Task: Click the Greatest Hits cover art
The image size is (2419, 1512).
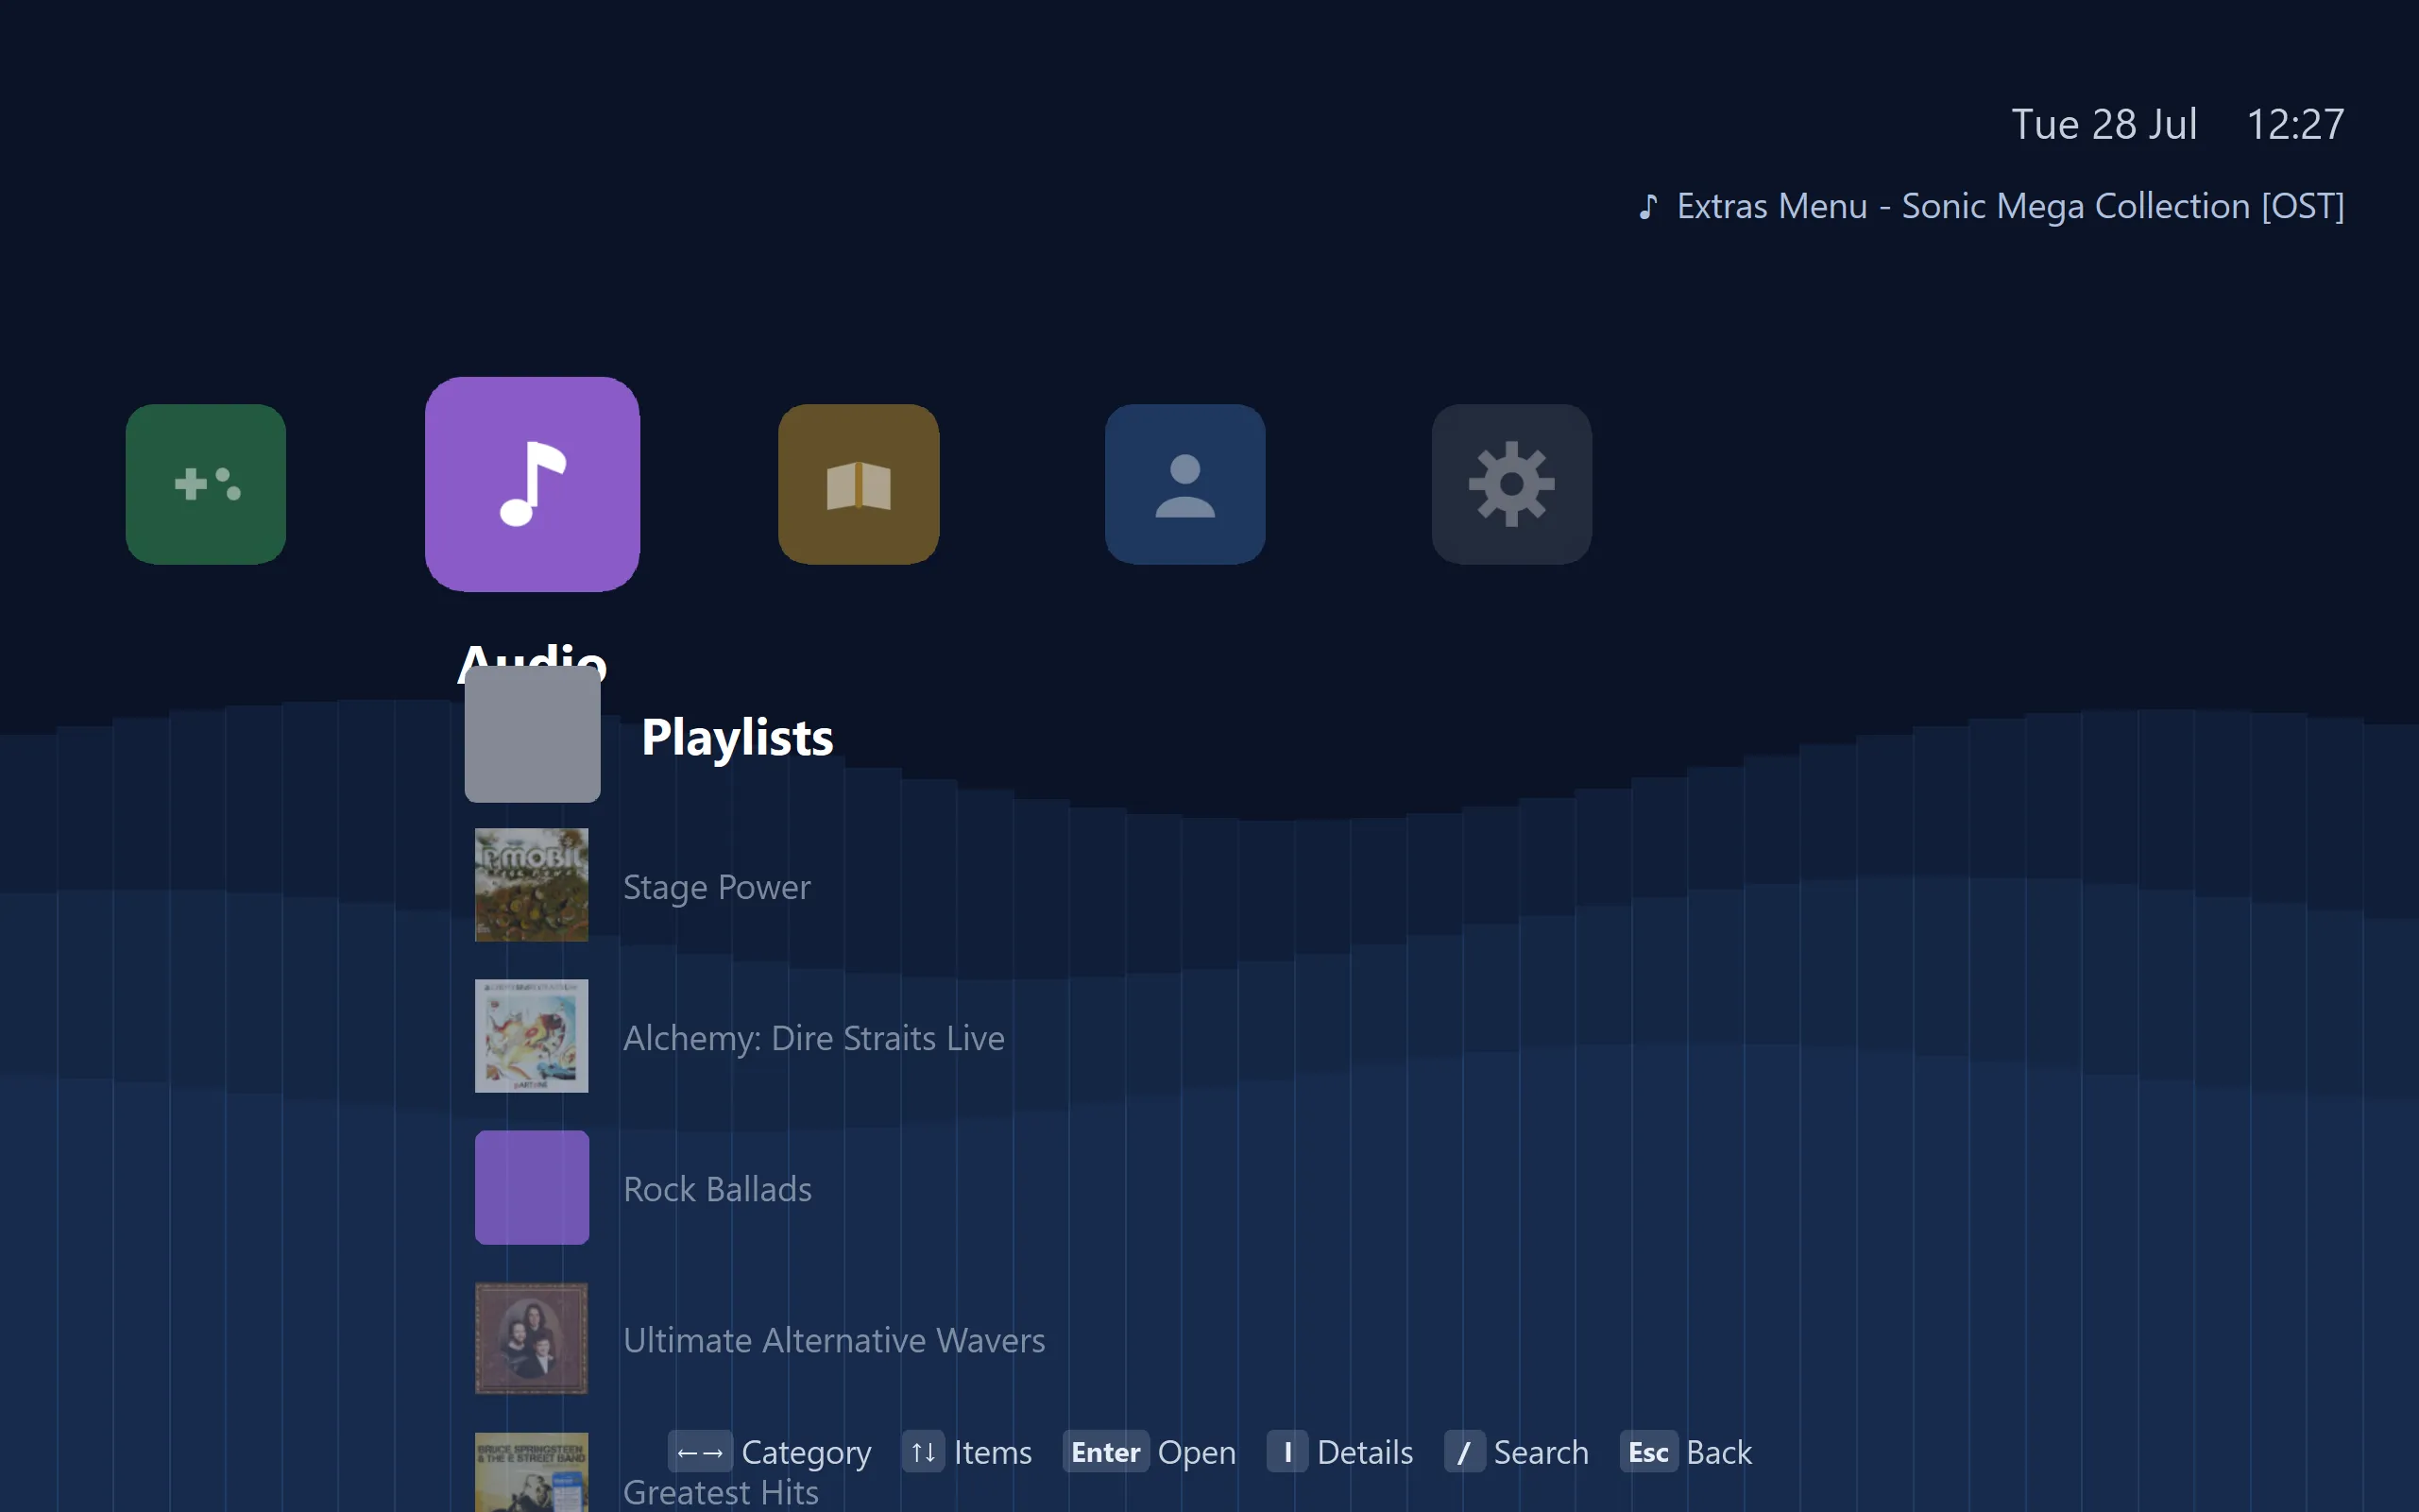Action: click(x=531, y=1472)
